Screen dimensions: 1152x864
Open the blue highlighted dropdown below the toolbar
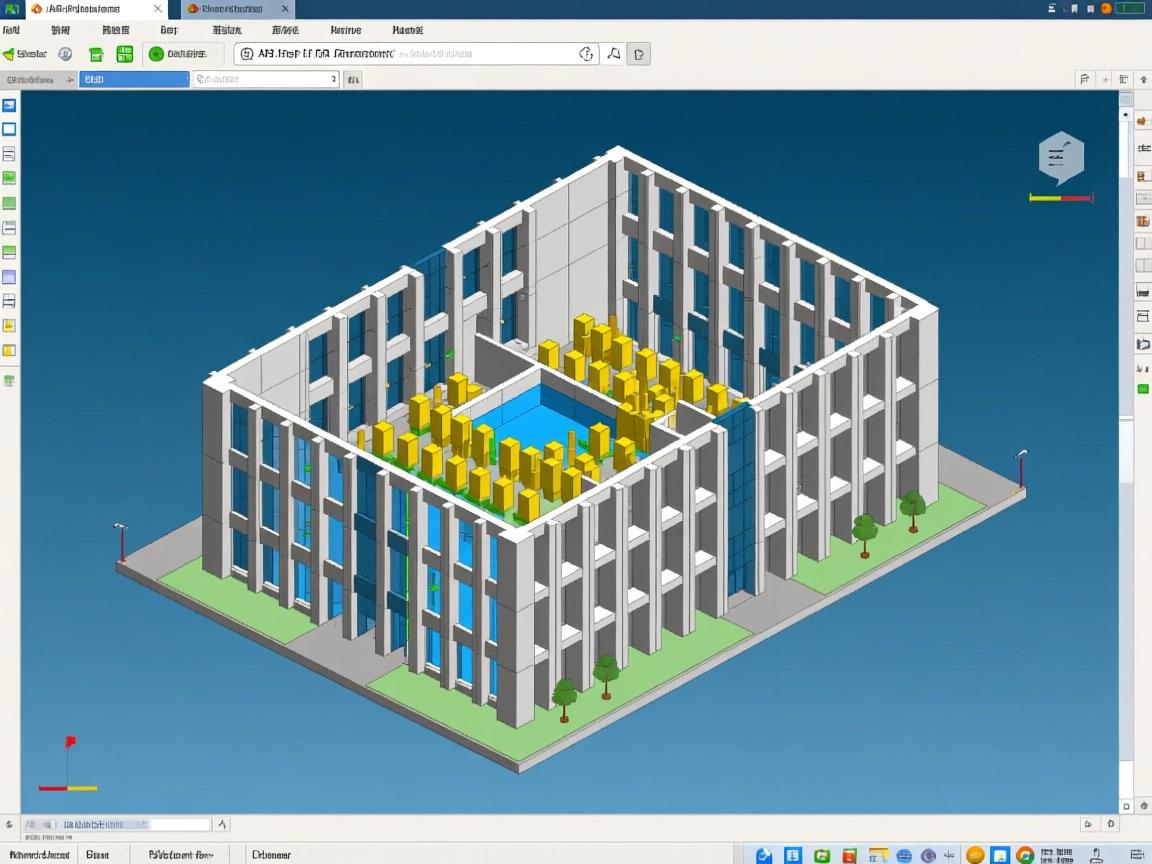point(134,79)
